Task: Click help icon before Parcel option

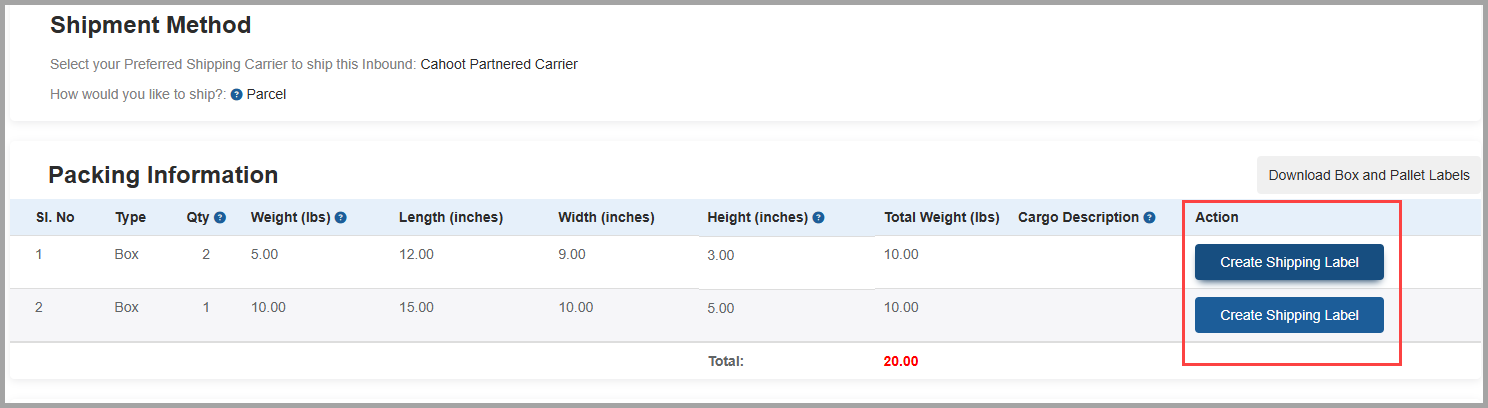Action: click(237, 95)
